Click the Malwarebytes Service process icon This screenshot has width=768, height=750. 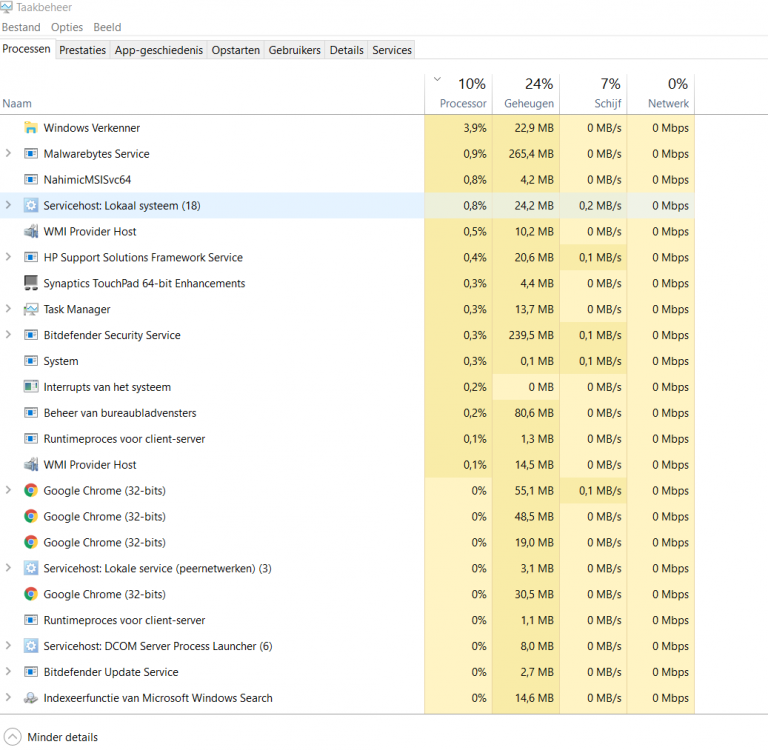(x=30, y=154)
